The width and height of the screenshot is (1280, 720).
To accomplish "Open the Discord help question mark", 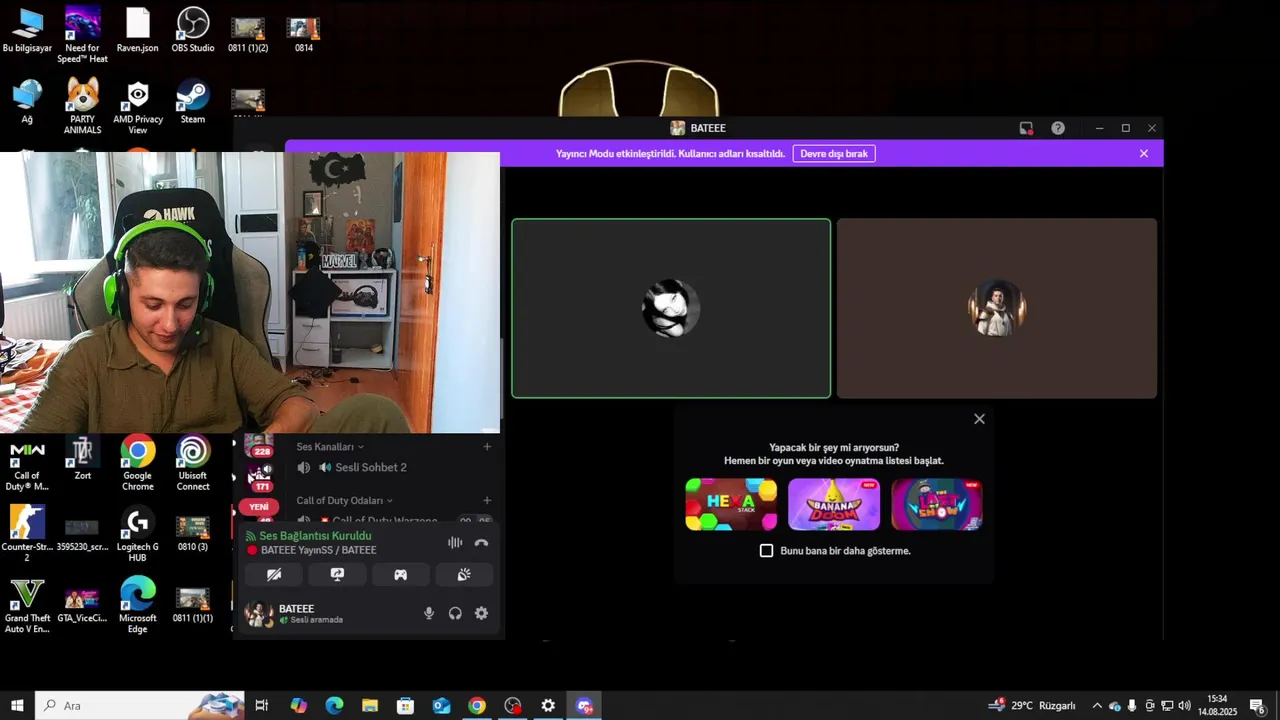I will pyautogui.click(x=1058, y=128).
